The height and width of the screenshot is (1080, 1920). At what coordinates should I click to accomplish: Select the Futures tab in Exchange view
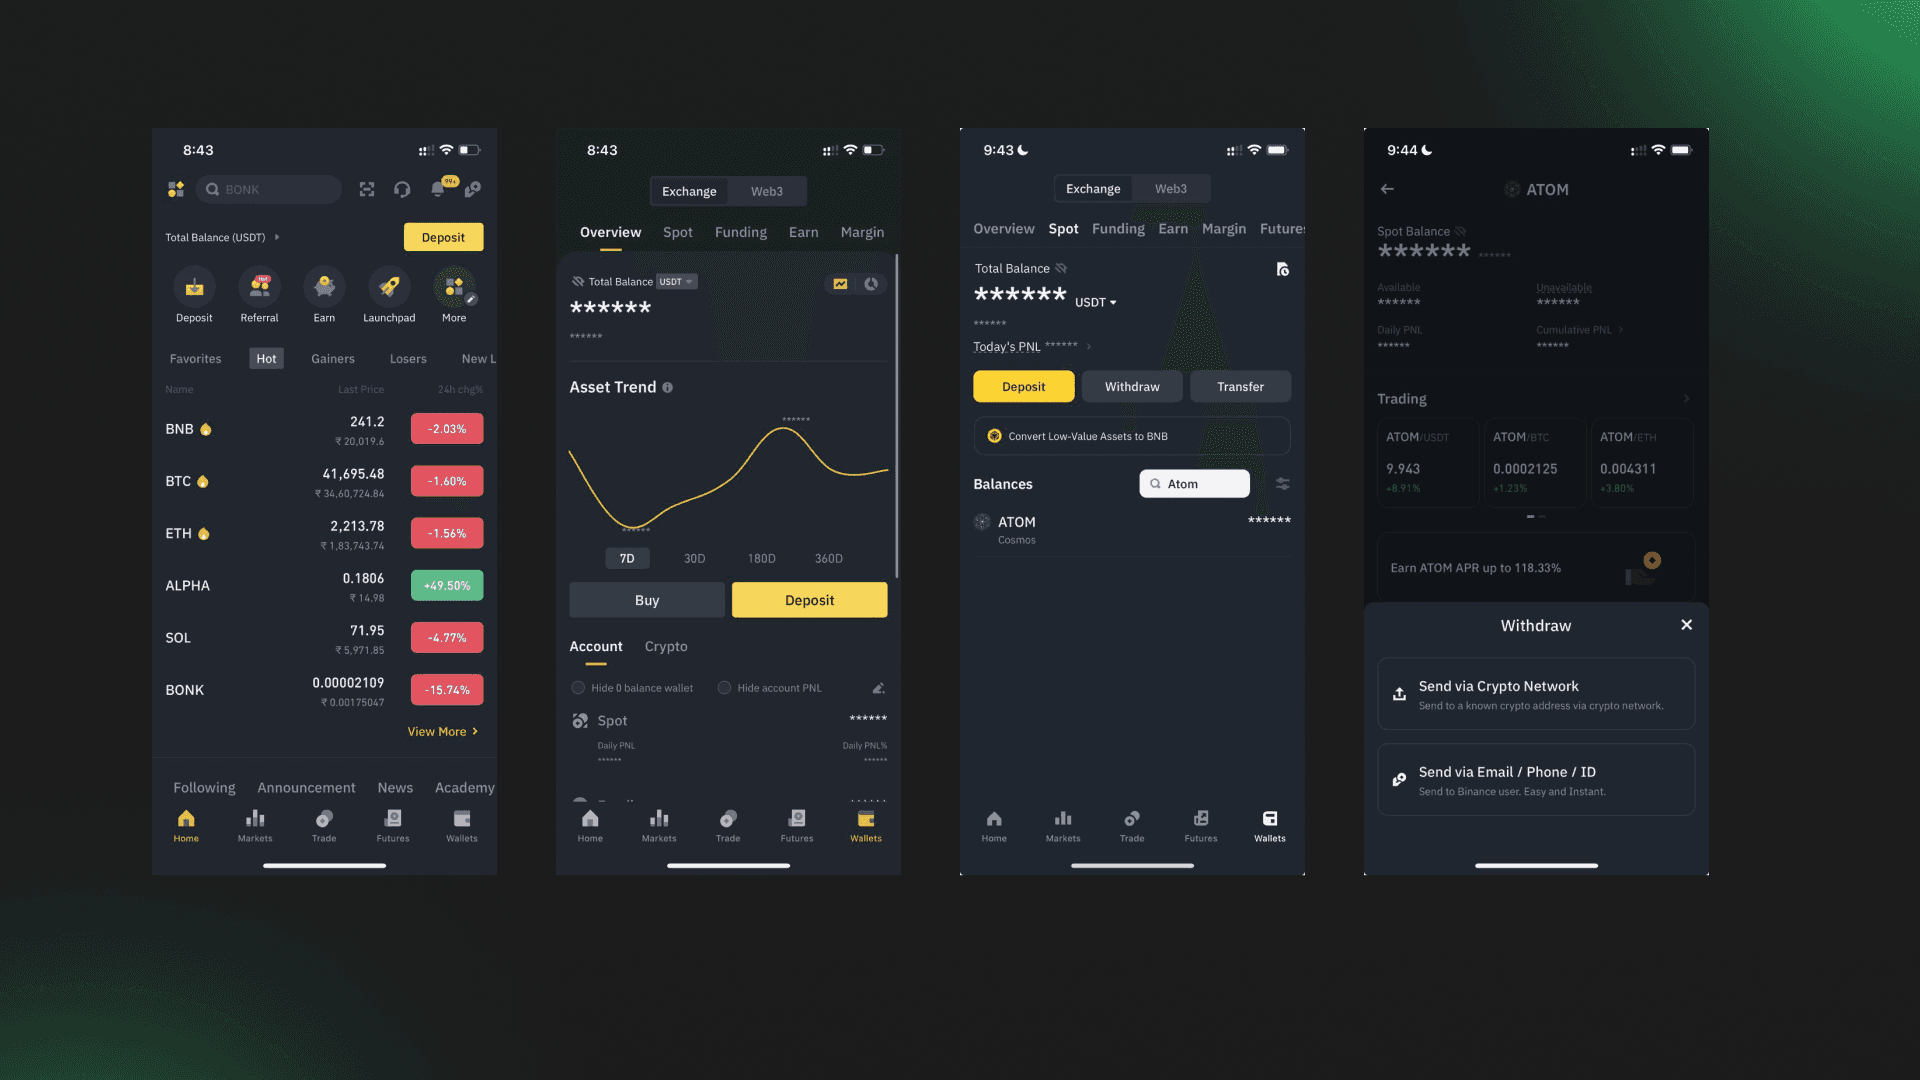pos(1280,228)
